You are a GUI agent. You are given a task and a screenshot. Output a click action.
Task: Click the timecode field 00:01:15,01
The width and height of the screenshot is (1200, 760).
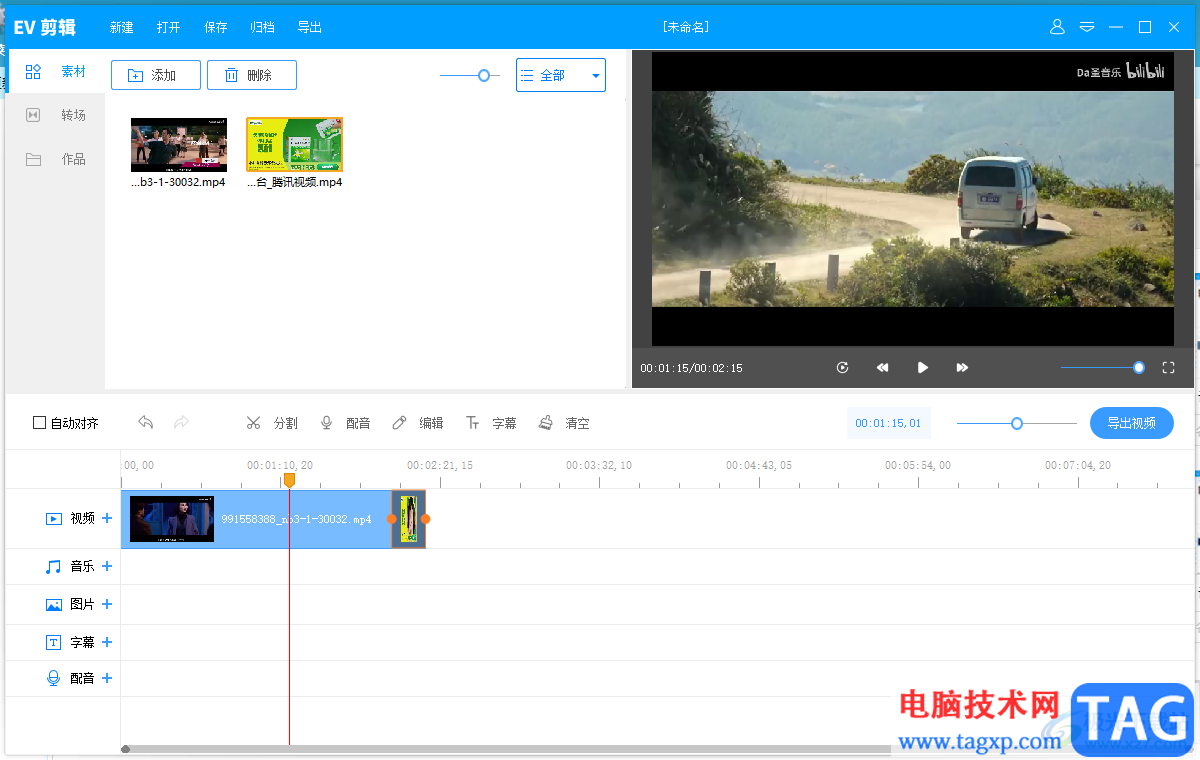point(888,423)
